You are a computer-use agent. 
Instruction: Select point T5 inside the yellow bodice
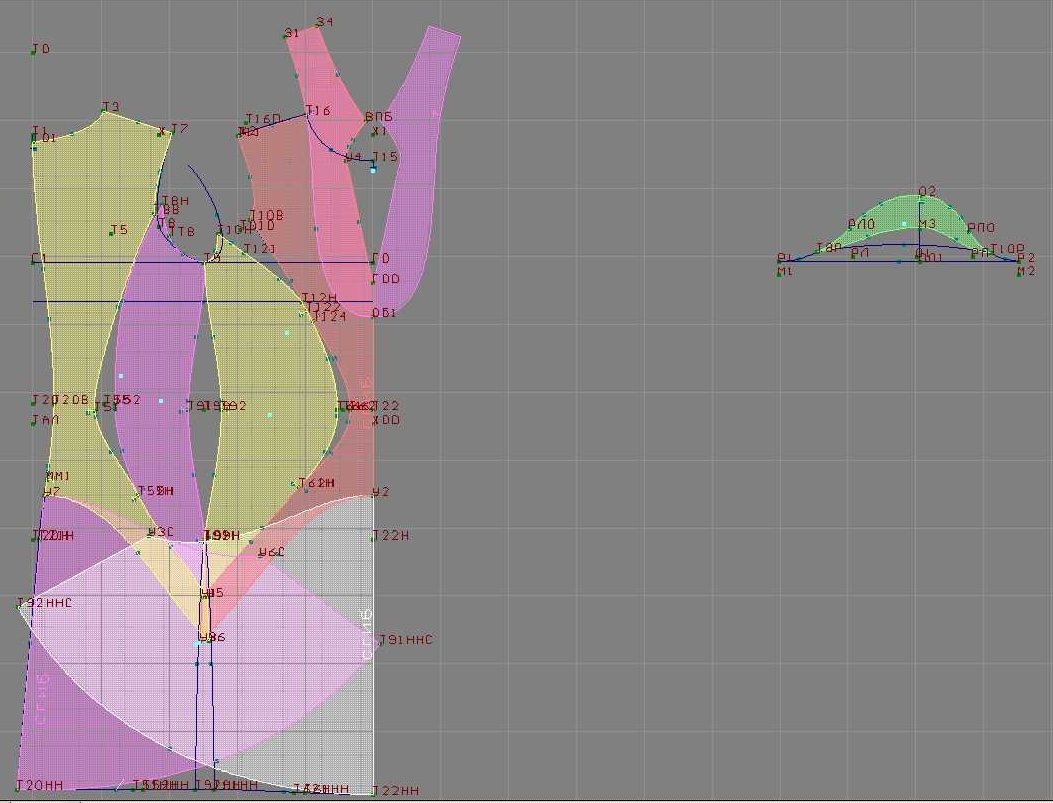click(112, 233)
